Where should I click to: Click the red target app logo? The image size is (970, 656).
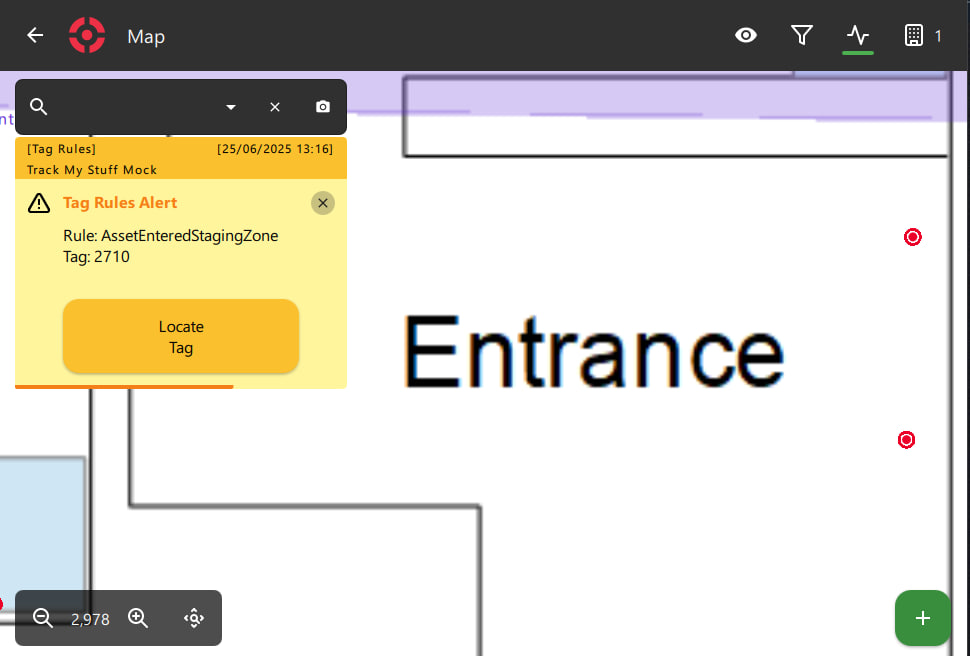point(87,35)
